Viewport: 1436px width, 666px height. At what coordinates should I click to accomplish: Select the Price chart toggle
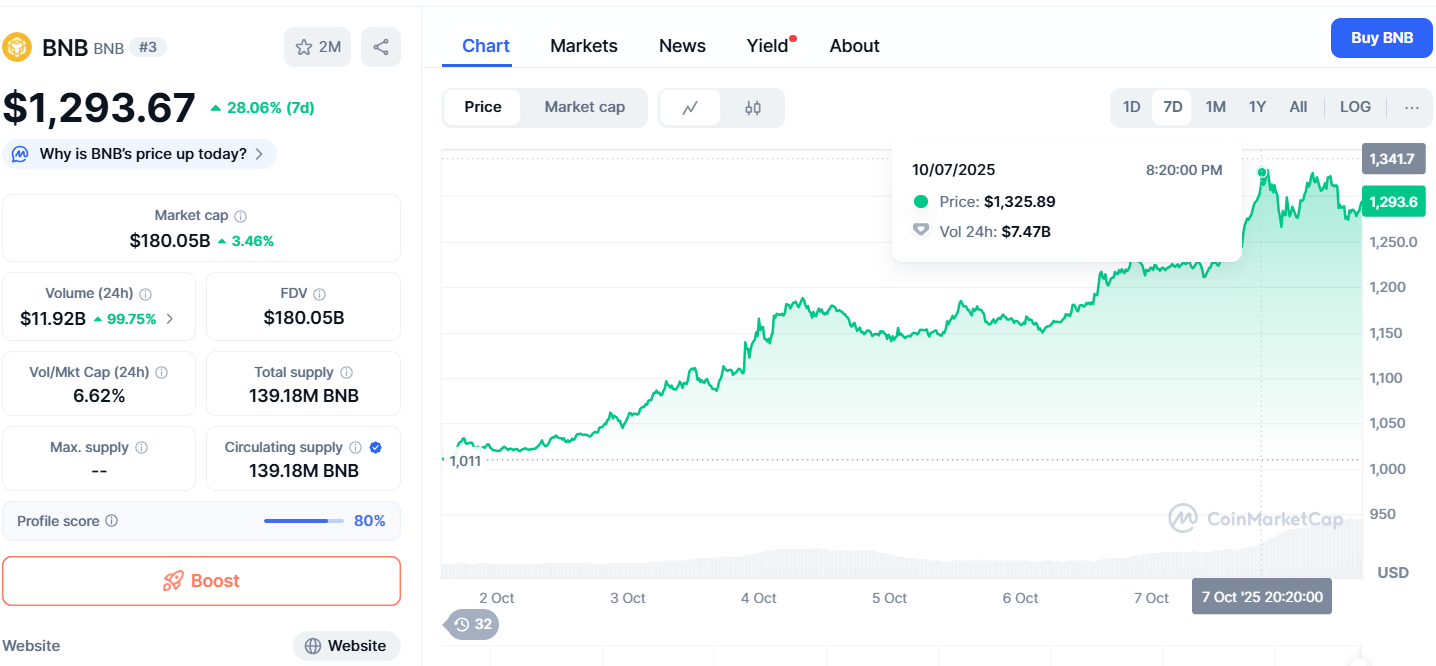coord(483,107)
